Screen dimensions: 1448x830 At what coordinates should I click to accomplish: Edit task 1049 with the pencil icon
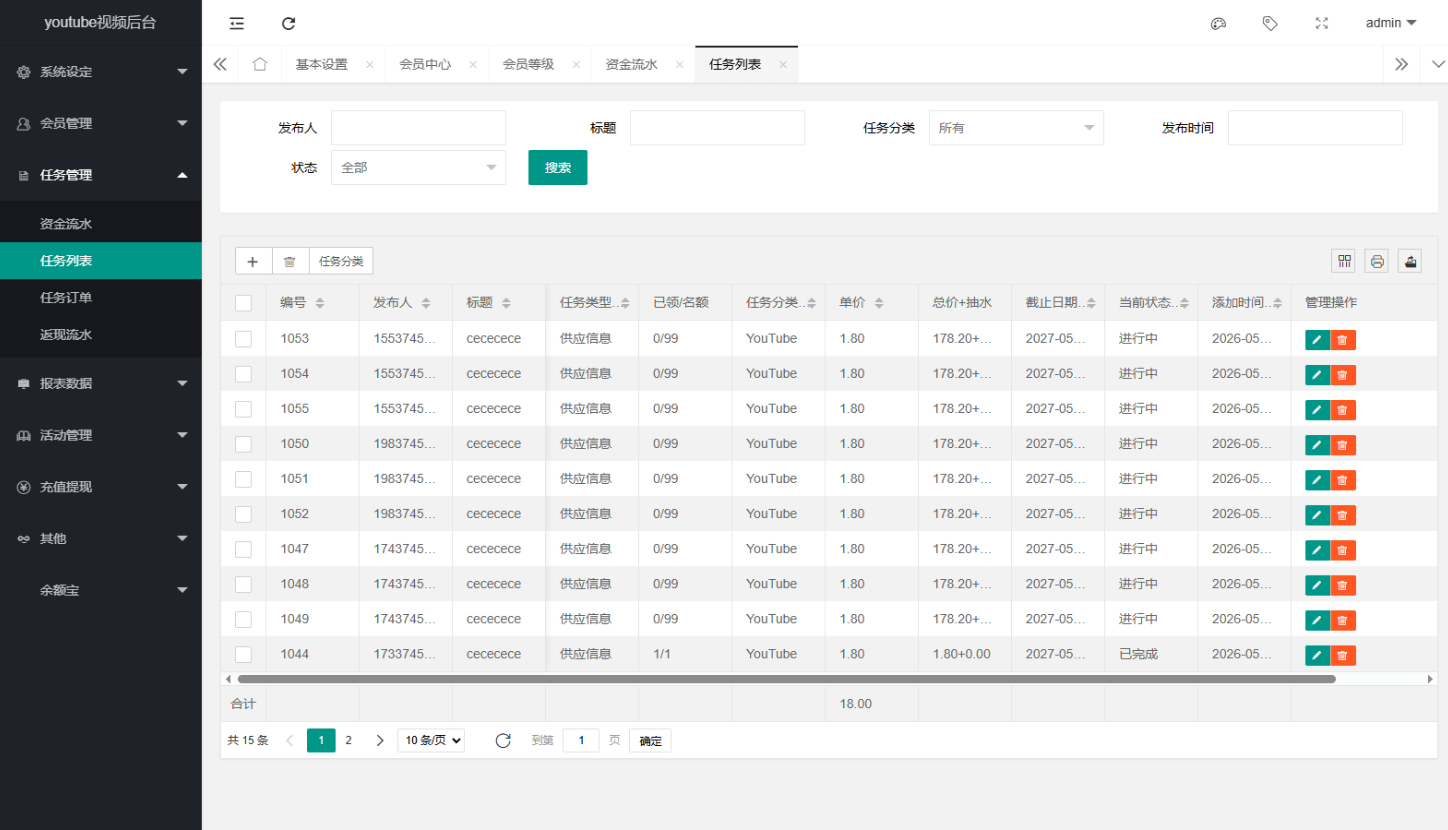click(x=1317, y=620)
